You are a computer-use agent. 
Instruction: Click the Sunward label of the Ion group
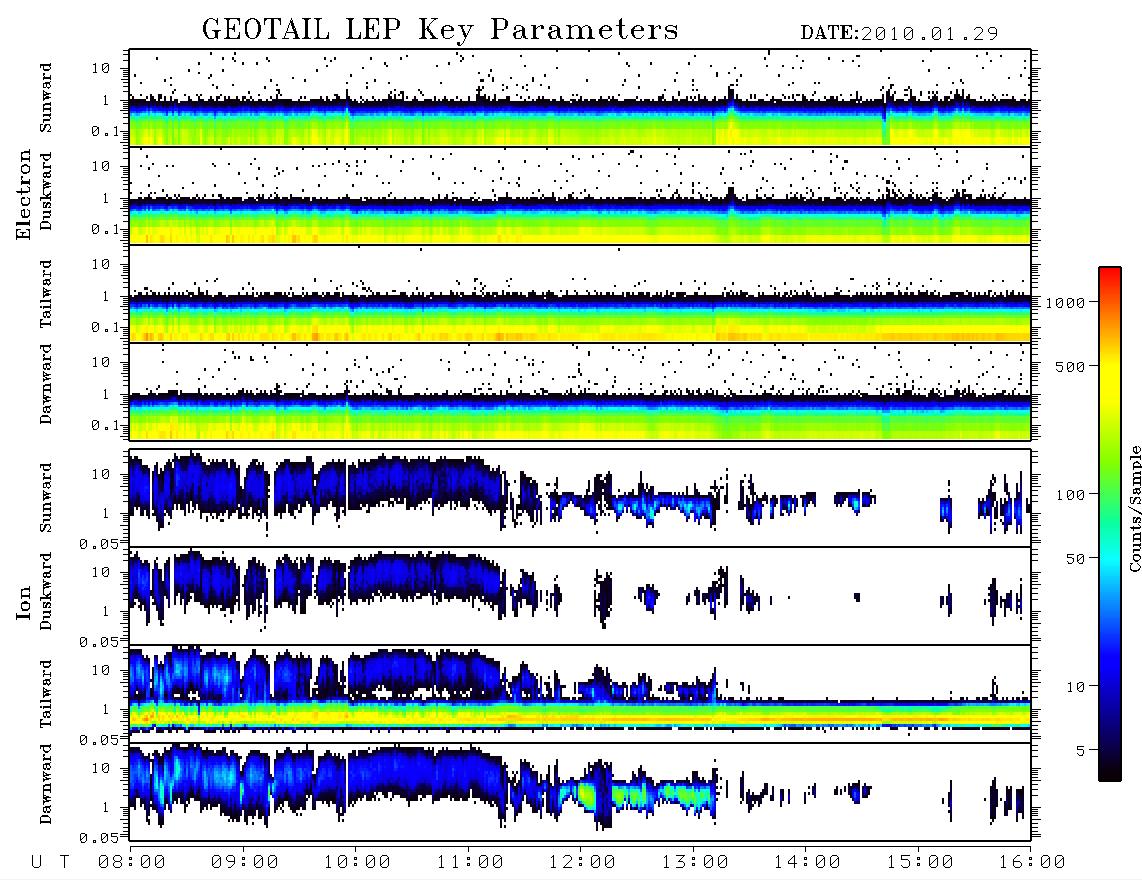pyautogui.click(x=46, y=498)
